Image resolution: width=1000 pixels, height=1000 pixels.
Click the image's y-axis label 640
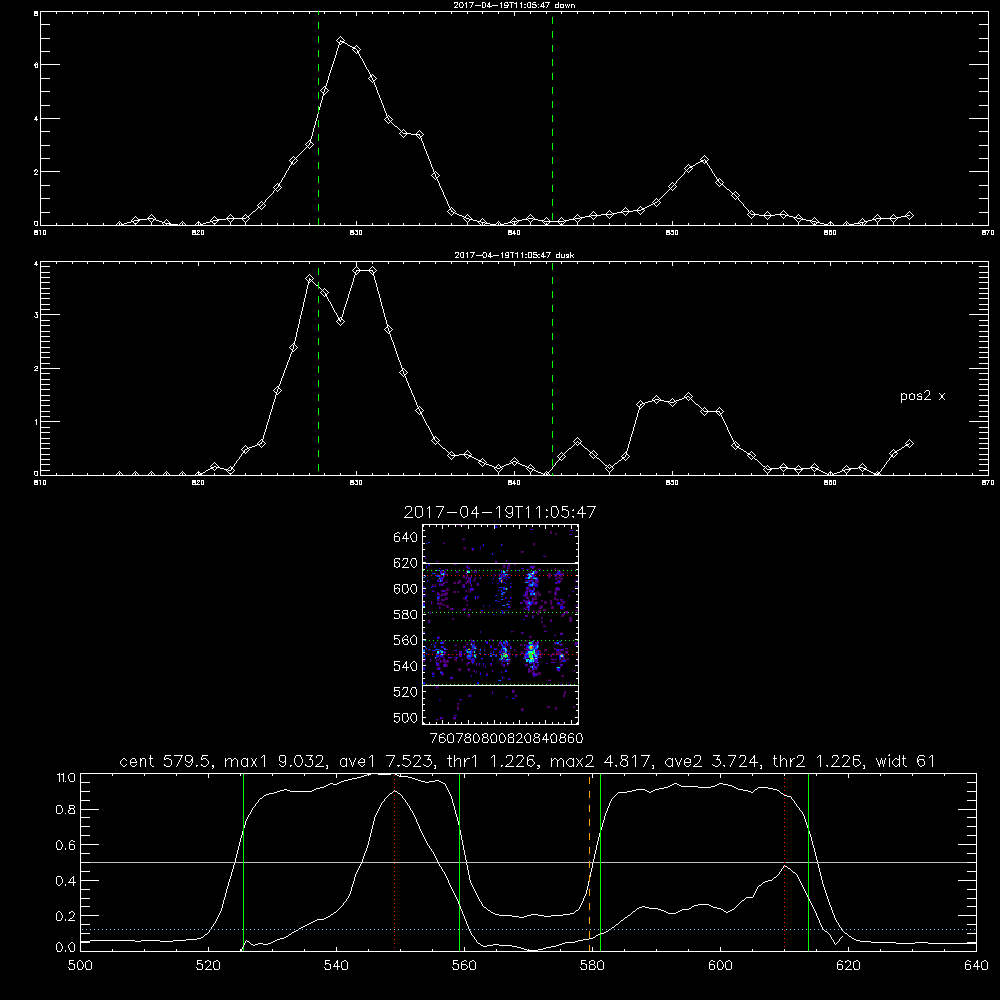click(406, 538)
